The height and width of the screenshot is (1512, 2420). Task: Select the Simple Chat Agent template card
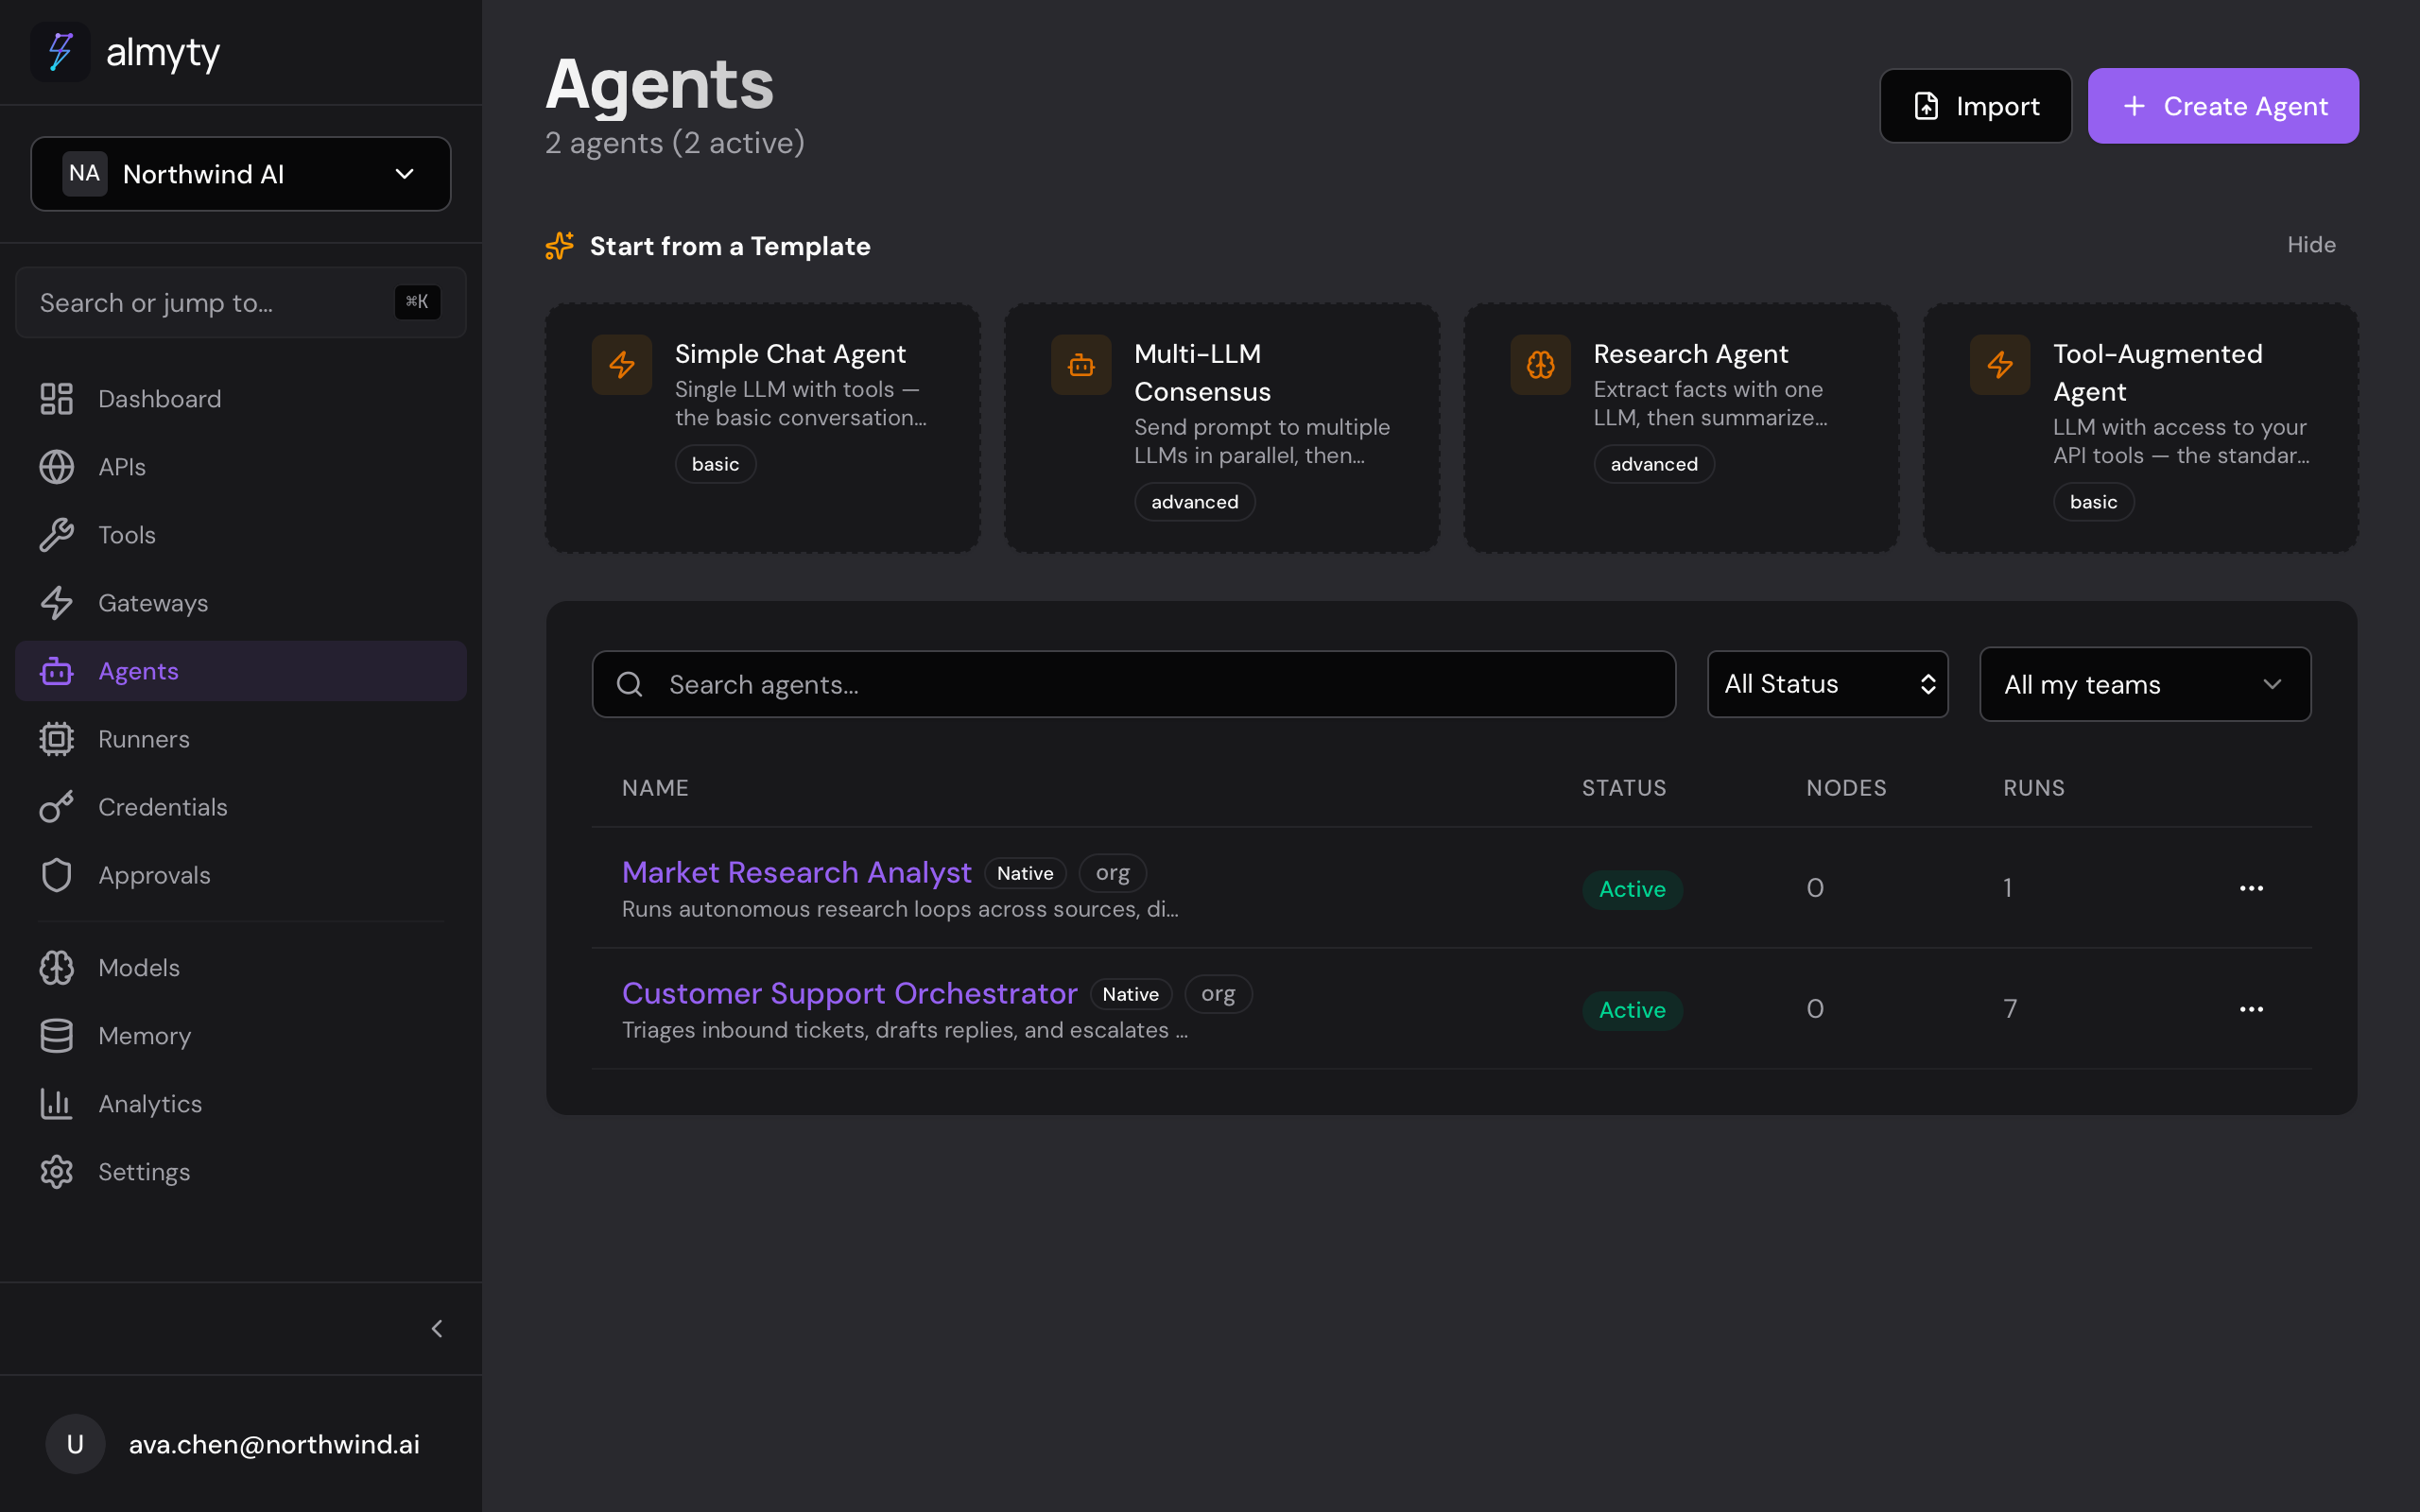[x=763, y=428]
